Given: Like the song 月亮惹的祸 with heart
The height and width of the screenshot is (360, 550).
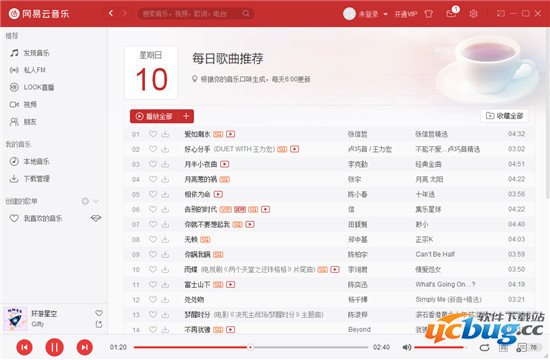Looking at the screenshot, I should pos(153,179).
